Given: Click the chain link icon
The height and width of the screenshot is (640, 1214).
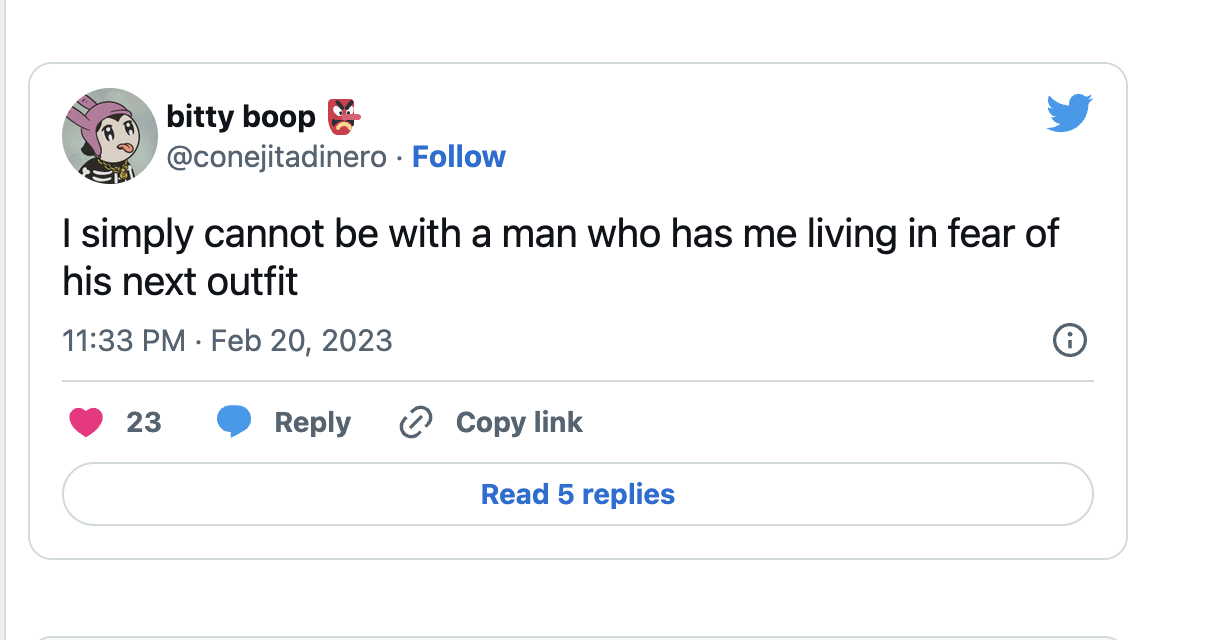Looking at the screenshot, I should coord(415,423).
